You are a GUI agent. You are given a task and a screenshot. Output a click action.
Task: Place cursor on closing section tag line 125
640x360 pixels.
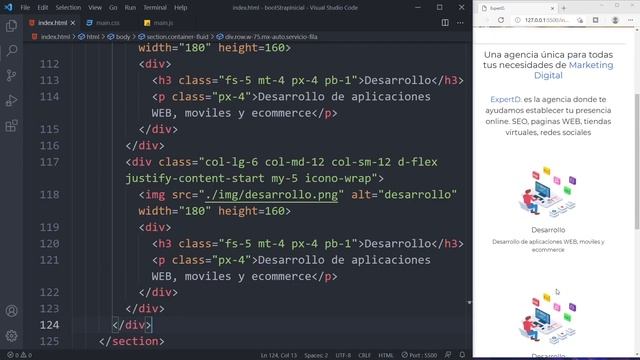pos(132,341)
